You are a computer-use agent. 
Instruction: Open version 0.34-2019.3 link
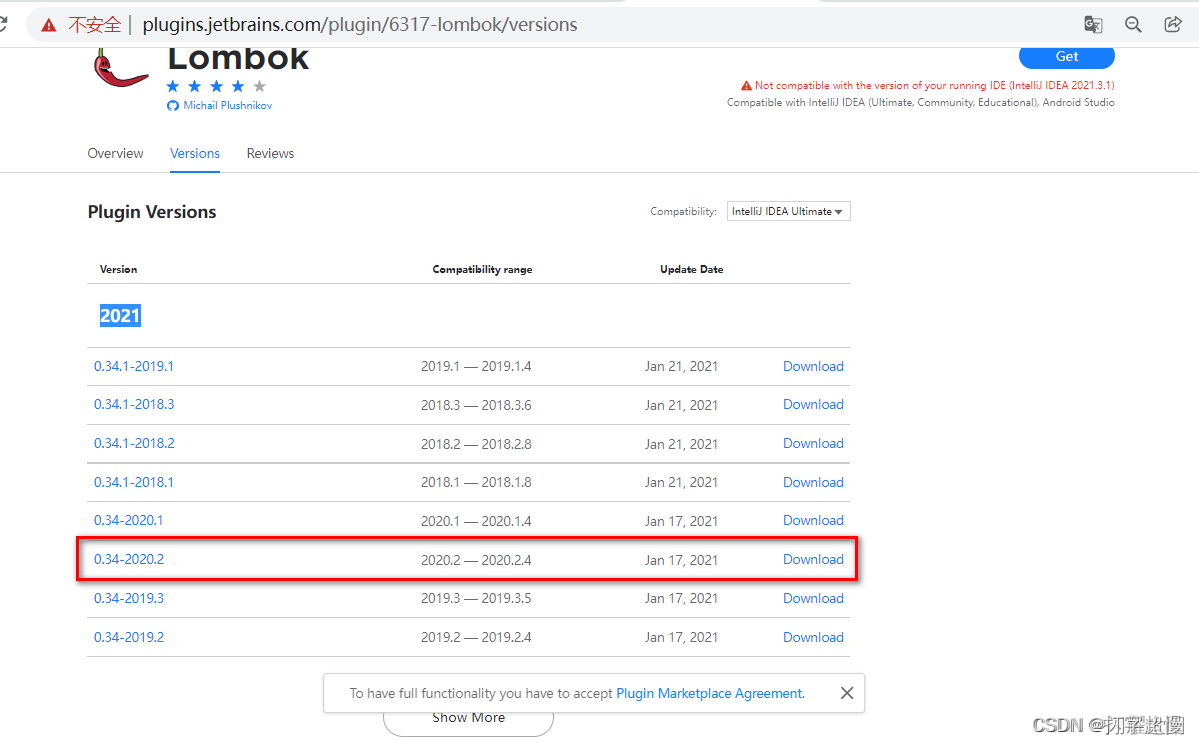tap(128, 599)
